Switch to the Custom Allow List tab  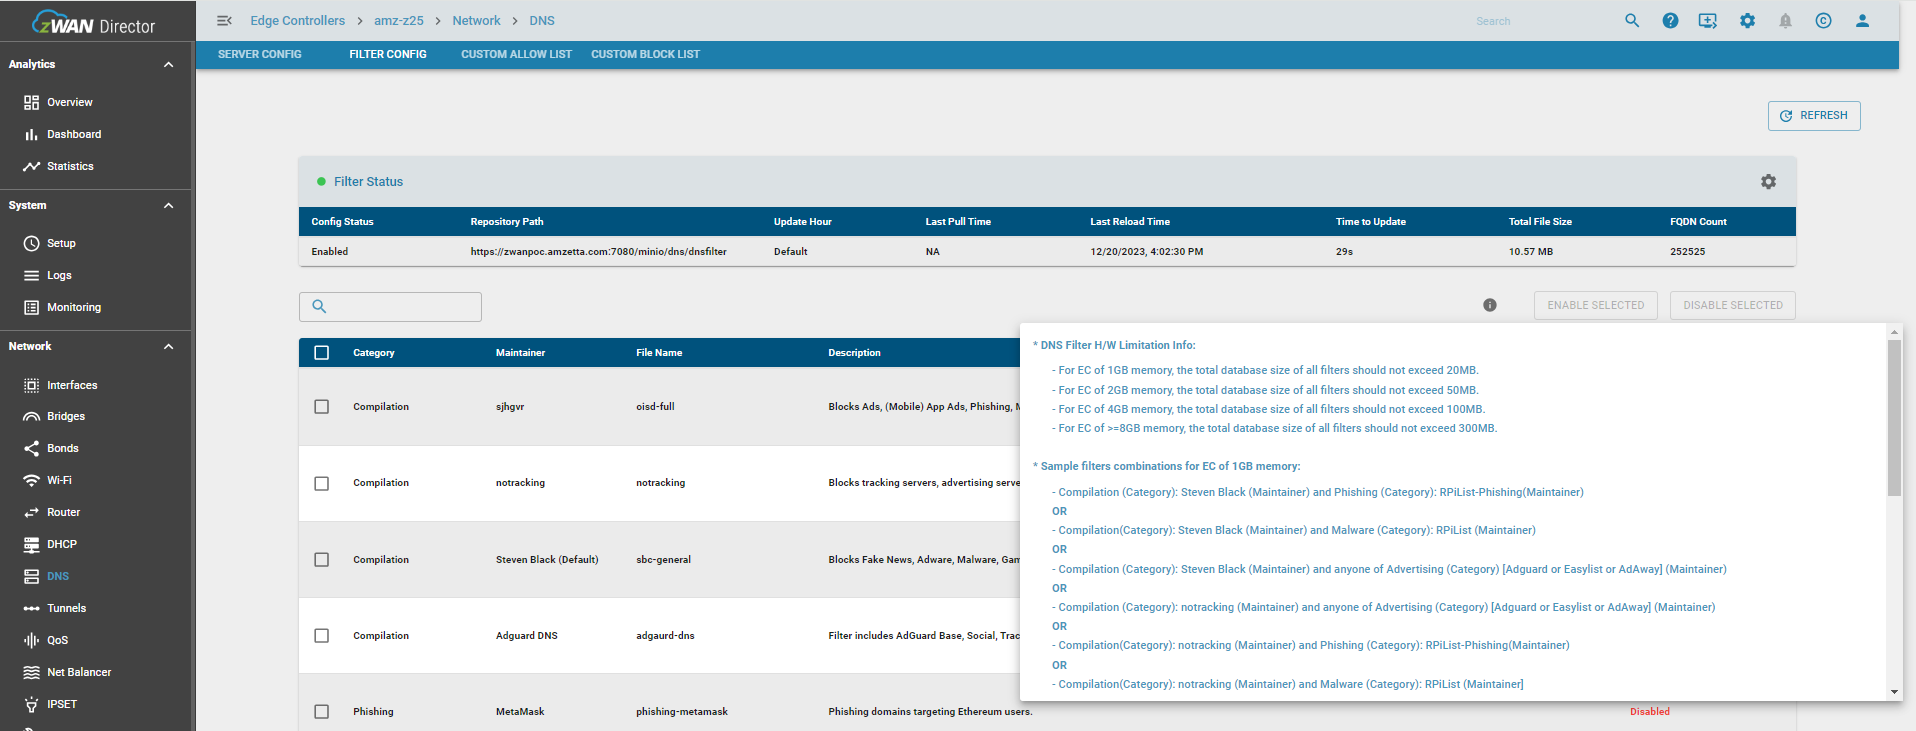[x=516, y=54]
